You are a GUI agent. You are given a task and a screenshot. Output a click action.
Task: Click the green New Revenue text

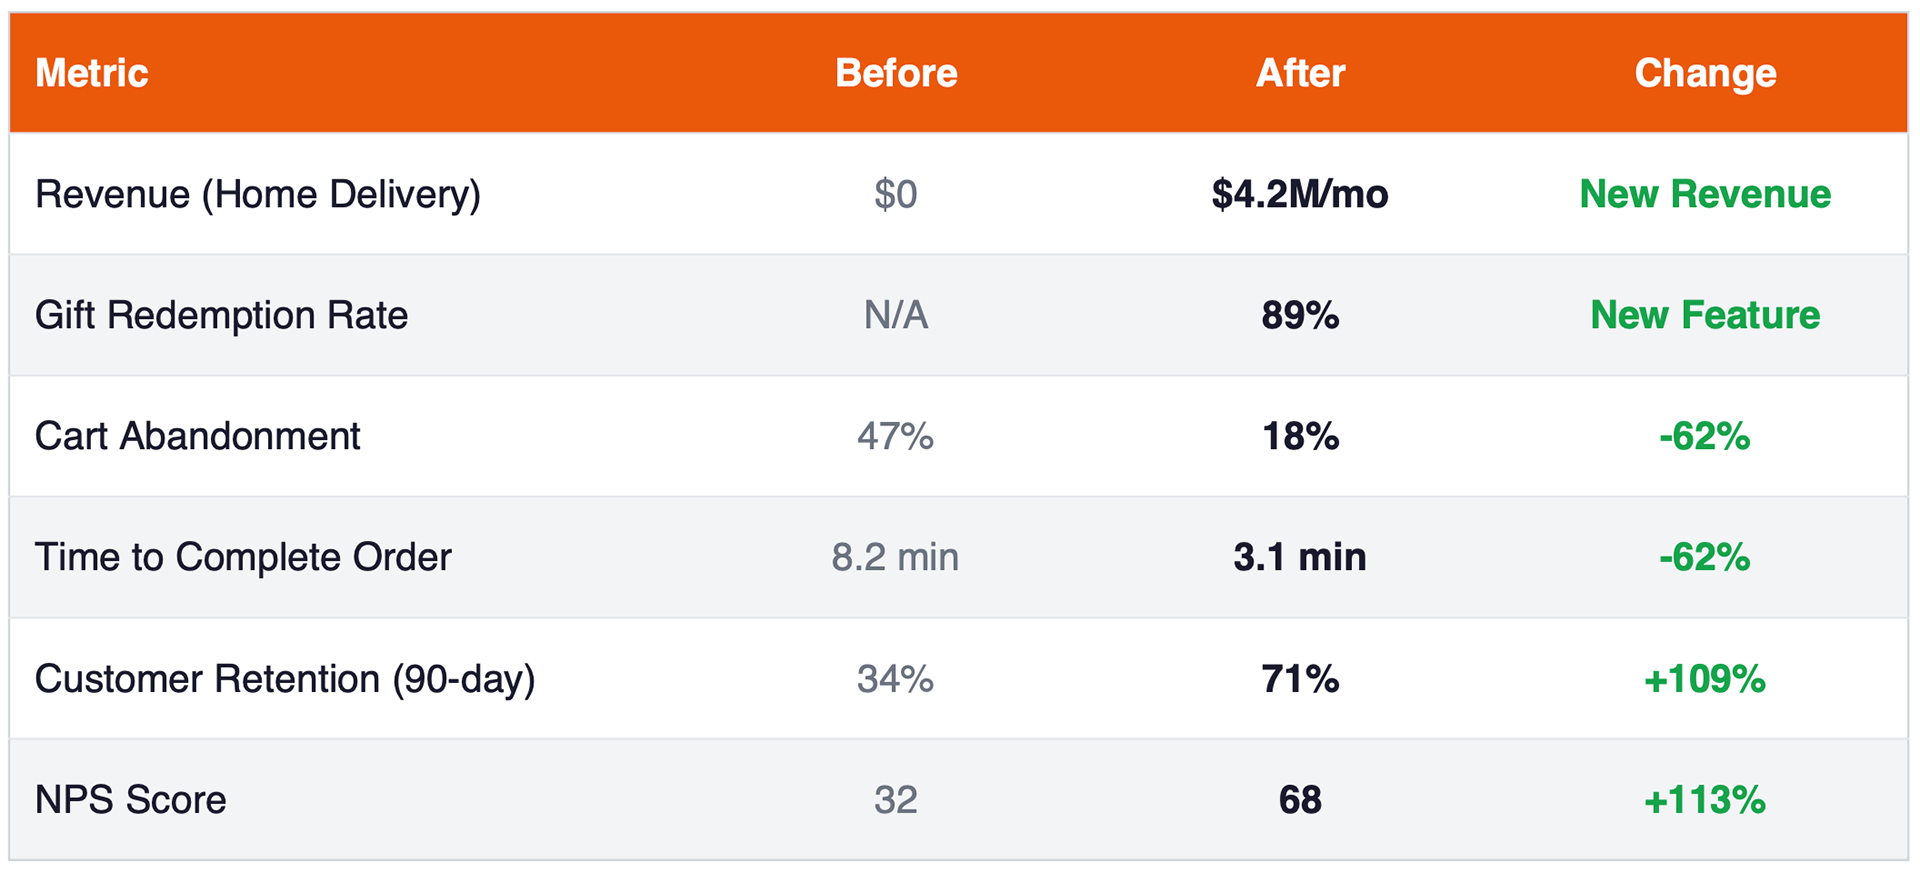1705,194
